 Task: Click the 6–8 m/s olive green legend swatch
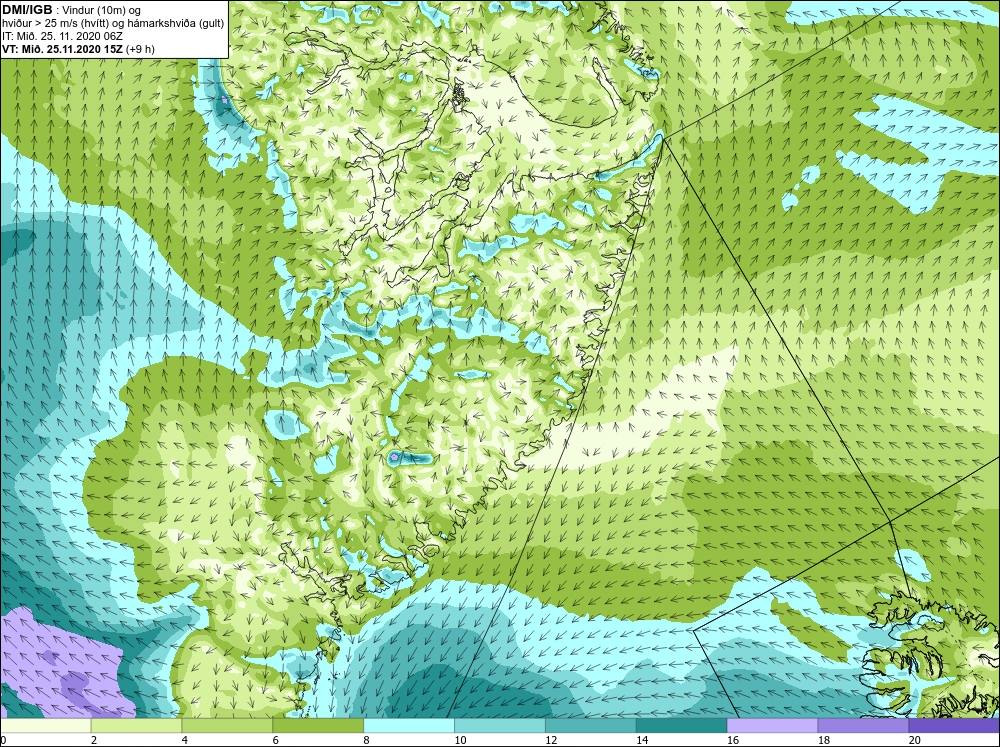318,726
